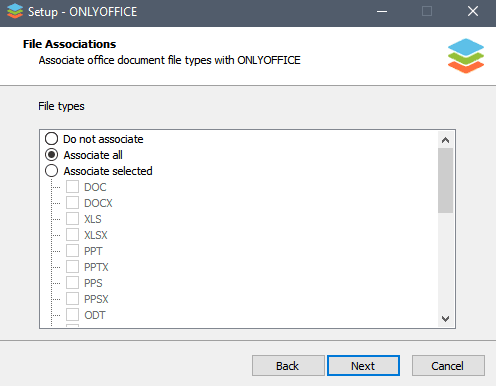Click the scroll down arrow in file types list

[445, 319]
